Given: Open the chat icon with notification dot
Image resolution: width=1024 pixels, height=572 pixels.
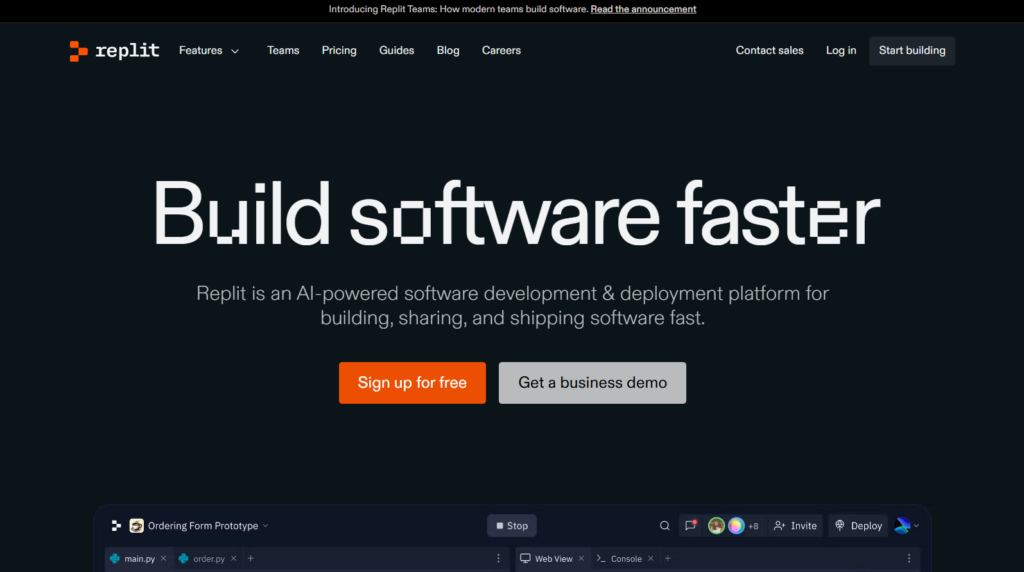Looking at the screenshot, I should point(690,526).
